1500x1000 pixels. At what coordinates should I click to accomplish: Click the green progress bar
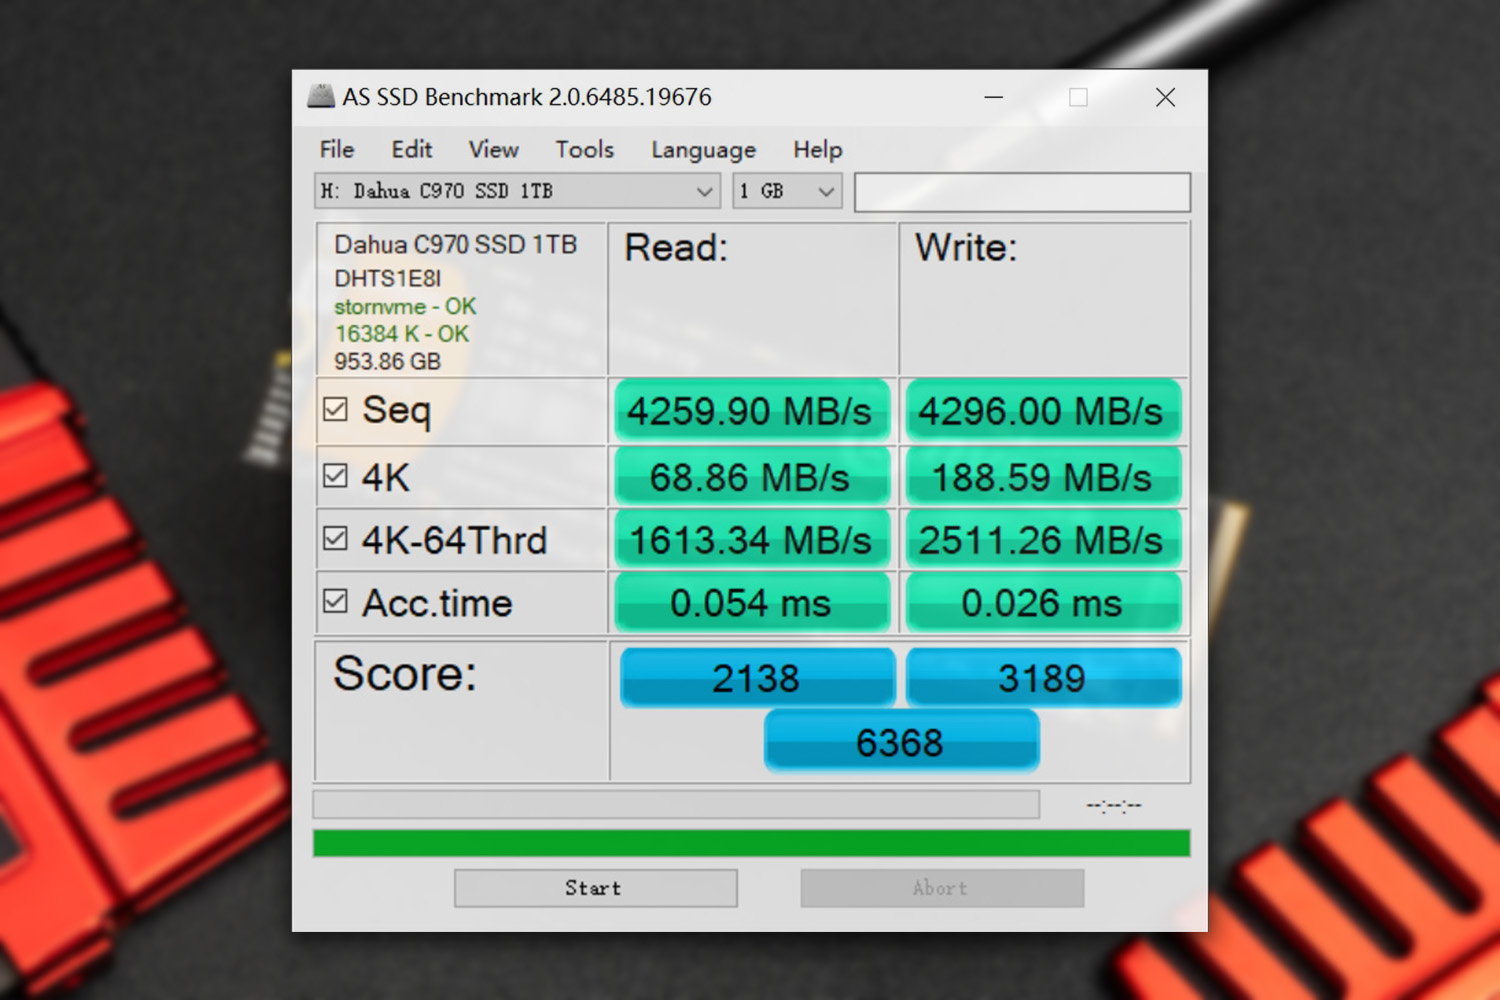tap(750, 843)
